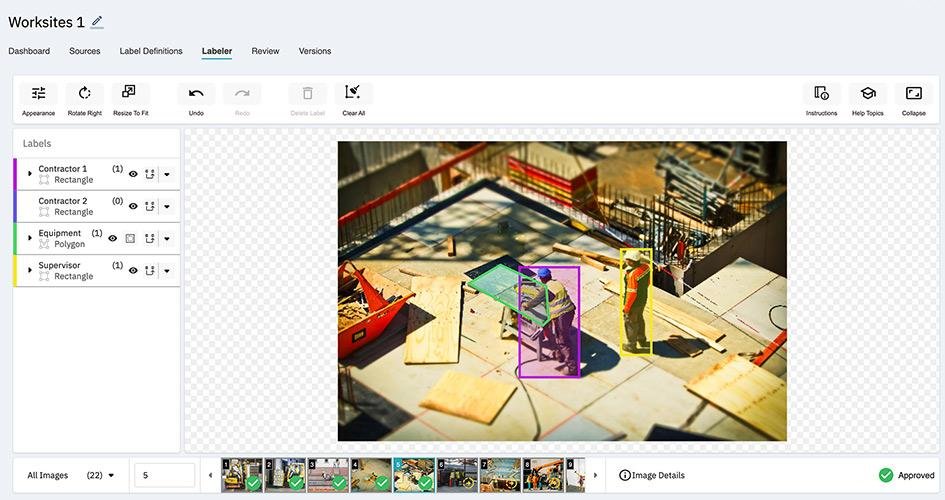Viewport: 945px width, 500px height.
Task: Open Help Topics
Action: click(x=867, y=95)
